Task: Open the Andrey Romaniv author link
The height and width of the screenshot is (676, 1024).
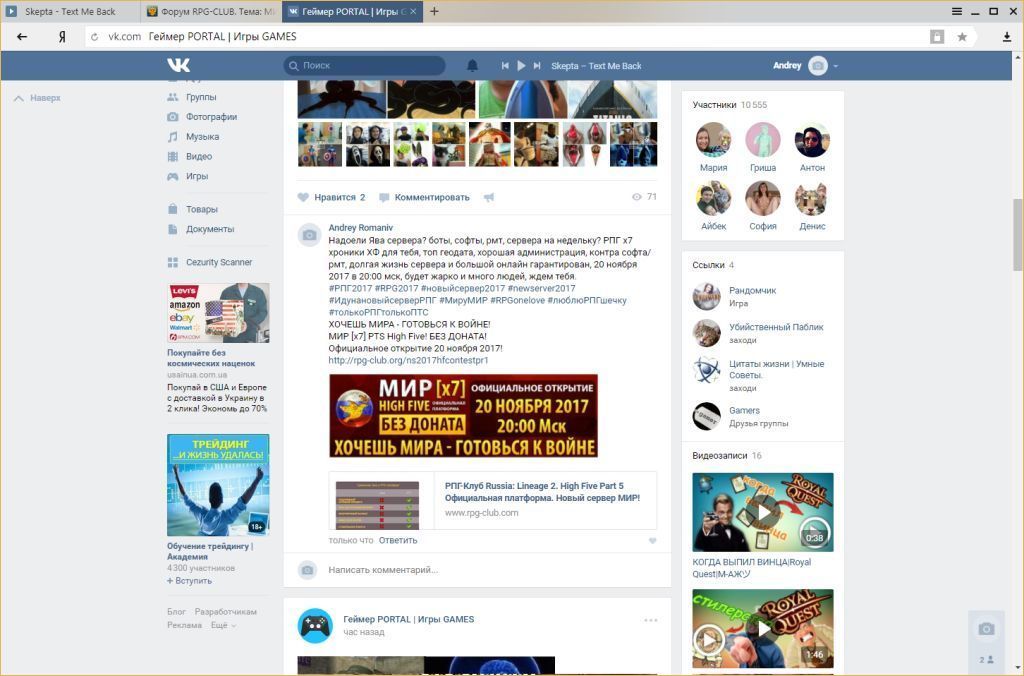Action: click(x=360, y=227)
